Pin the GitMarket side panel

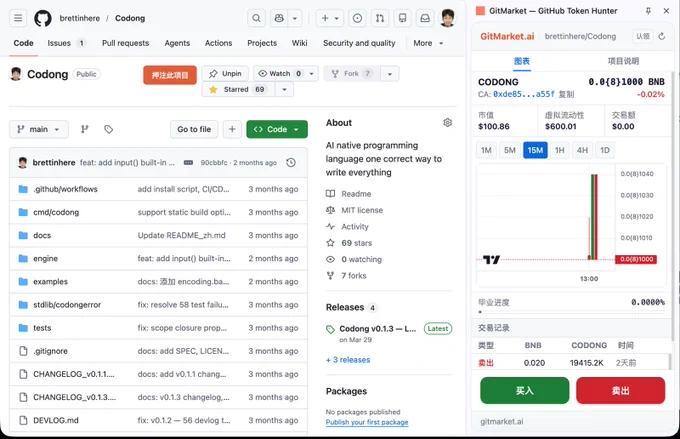pyautogui.click(x=648, y=11)
